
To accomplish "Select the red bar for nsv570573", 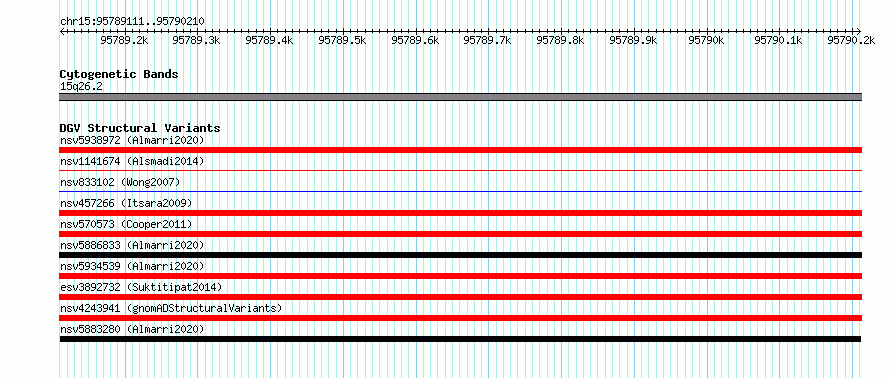I will (x=461, y=234).
